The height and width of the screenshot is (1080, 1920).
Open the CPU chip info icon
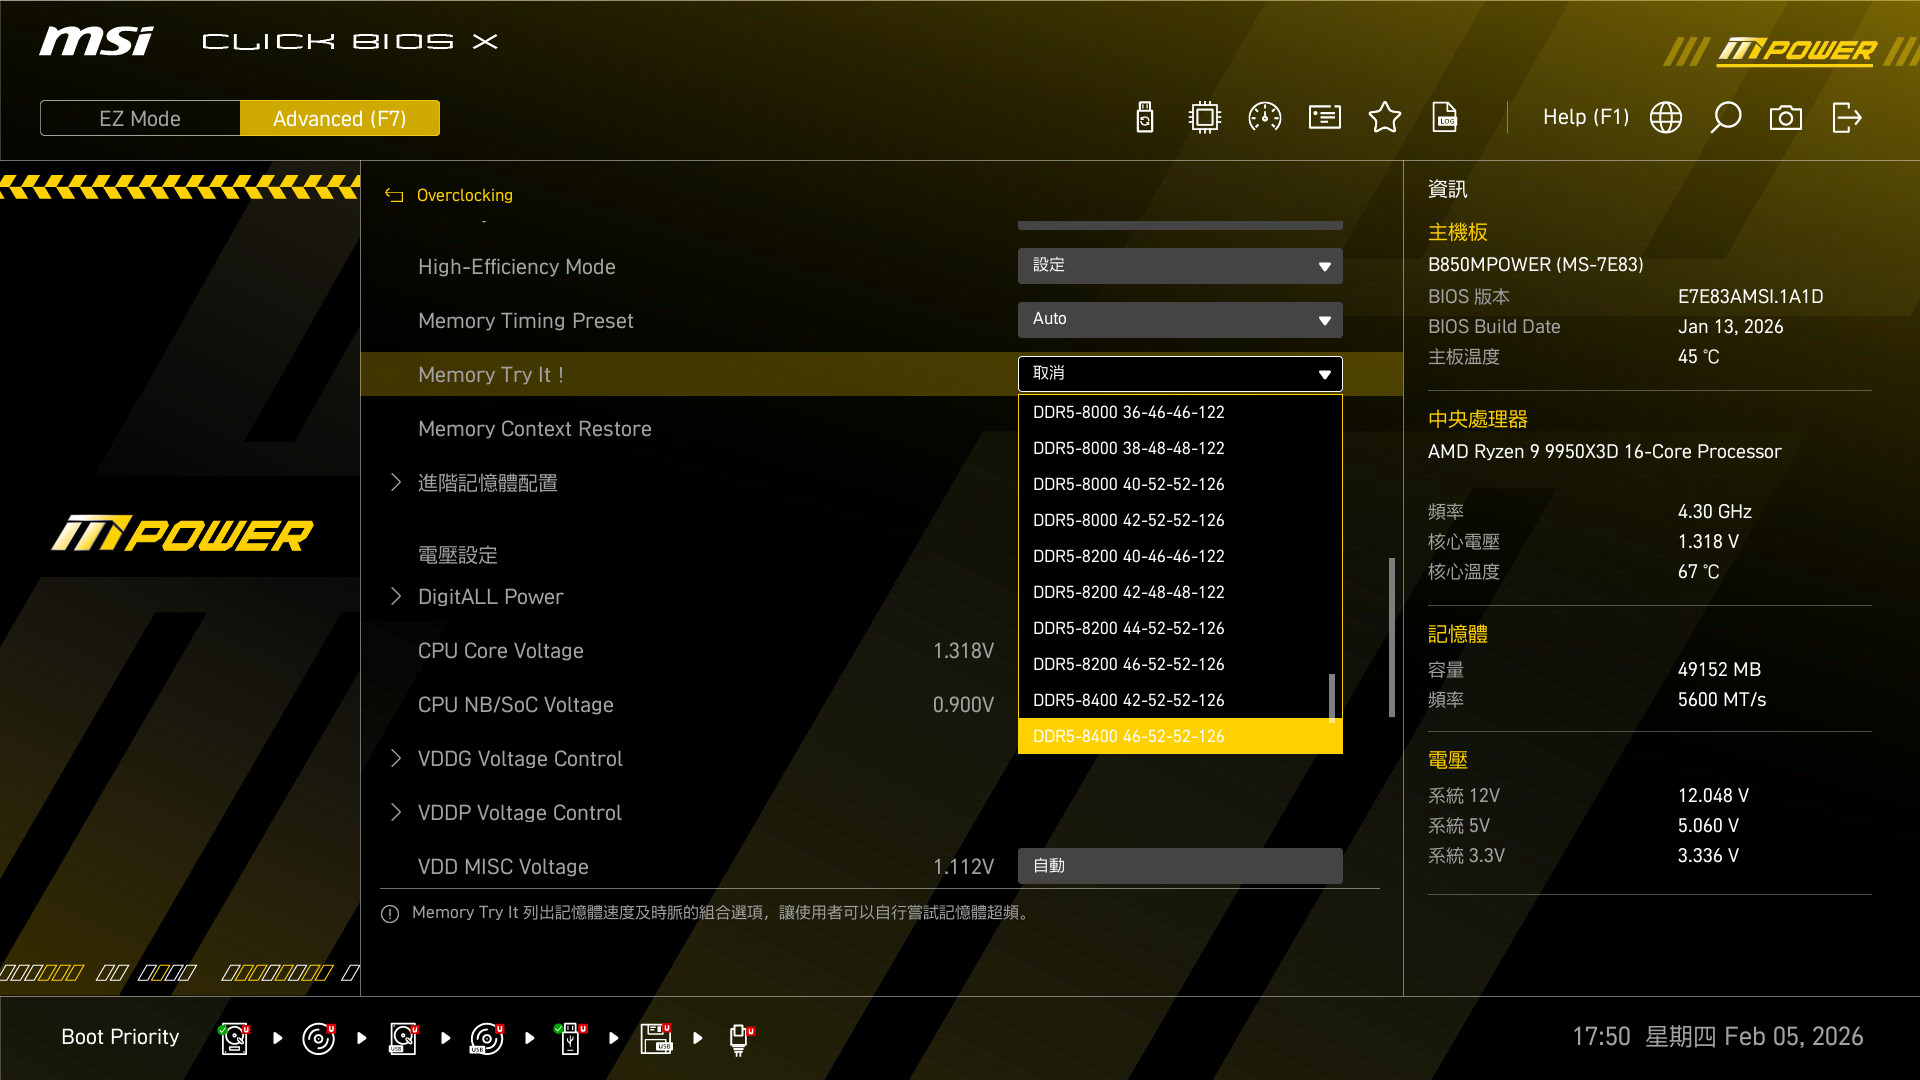tap(1204, 118)
